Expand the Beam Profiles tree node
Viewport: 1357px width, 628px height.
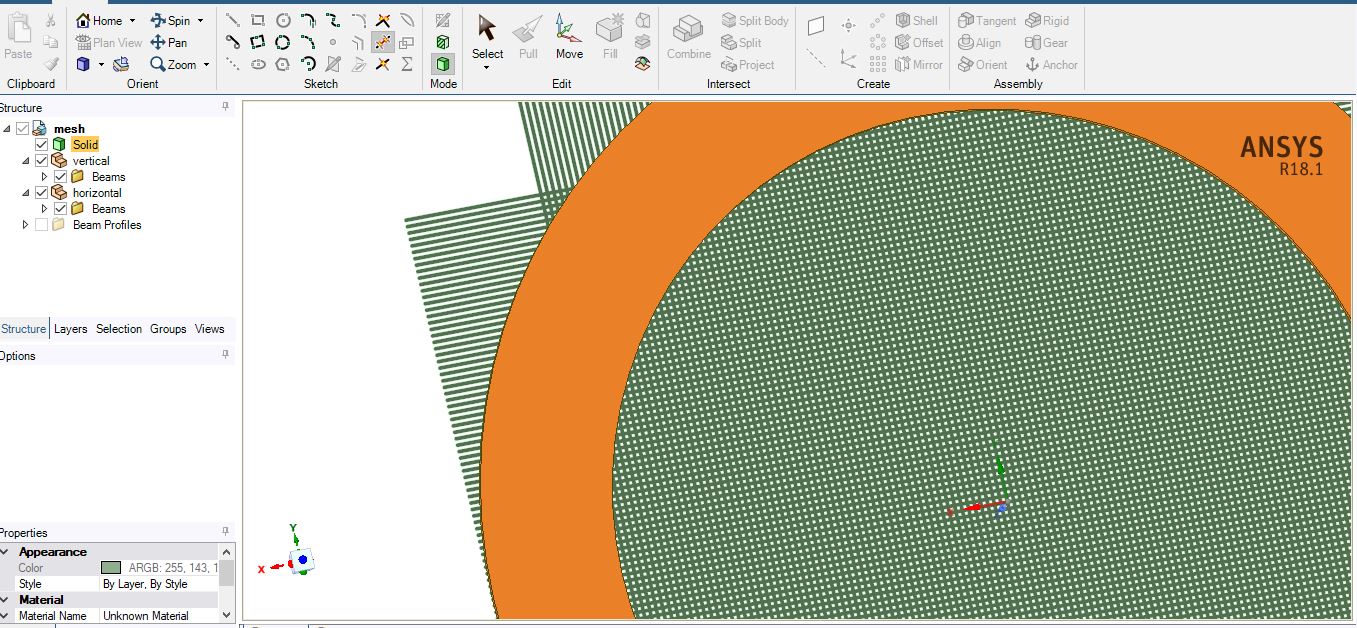(26, 225)
